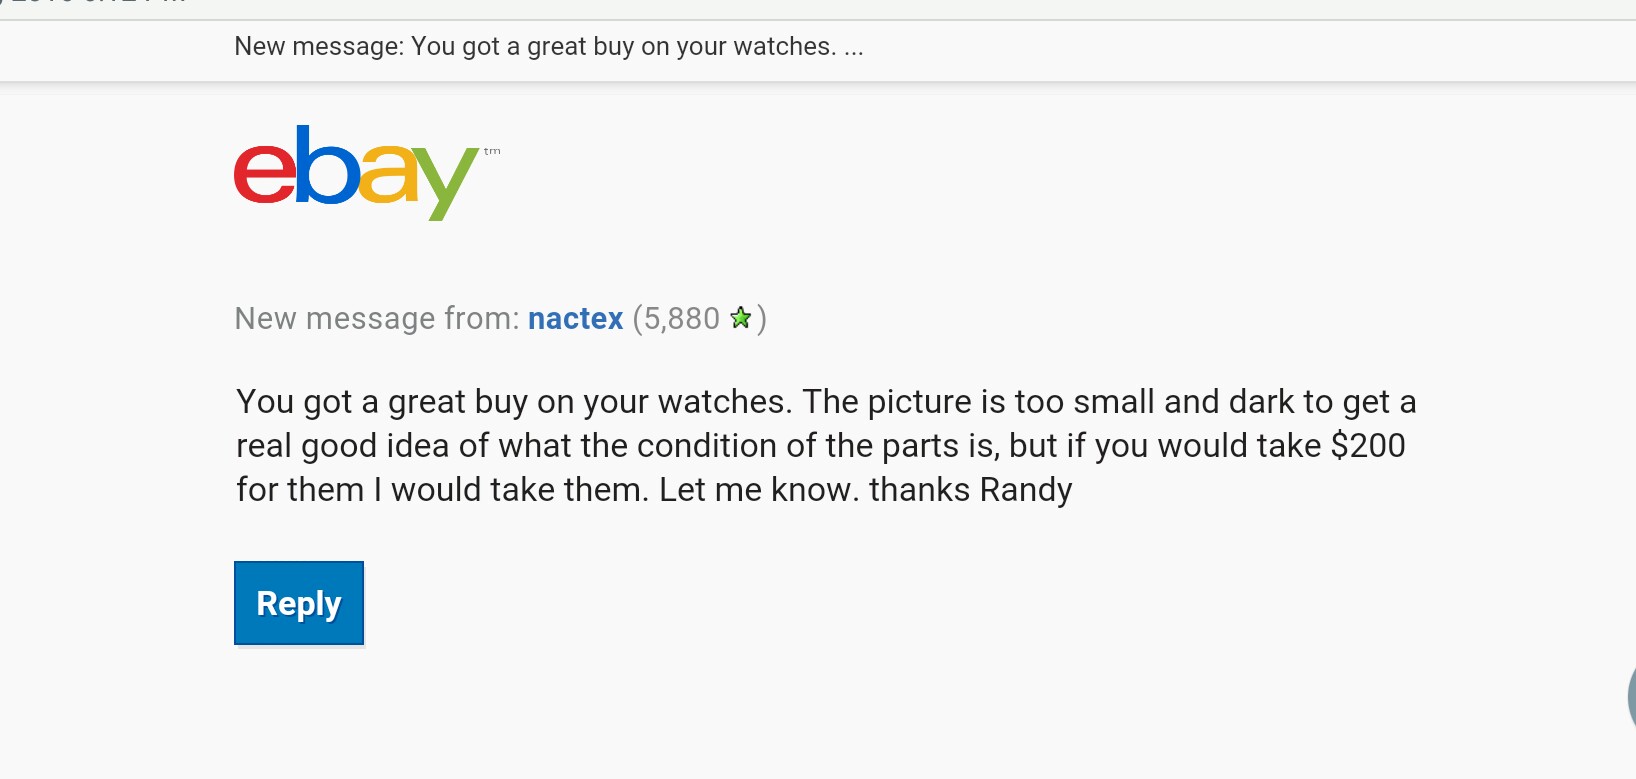The image size is (1636, 779).
Task: Open the nactex seller profile link
Action: [x=575, y=318]
